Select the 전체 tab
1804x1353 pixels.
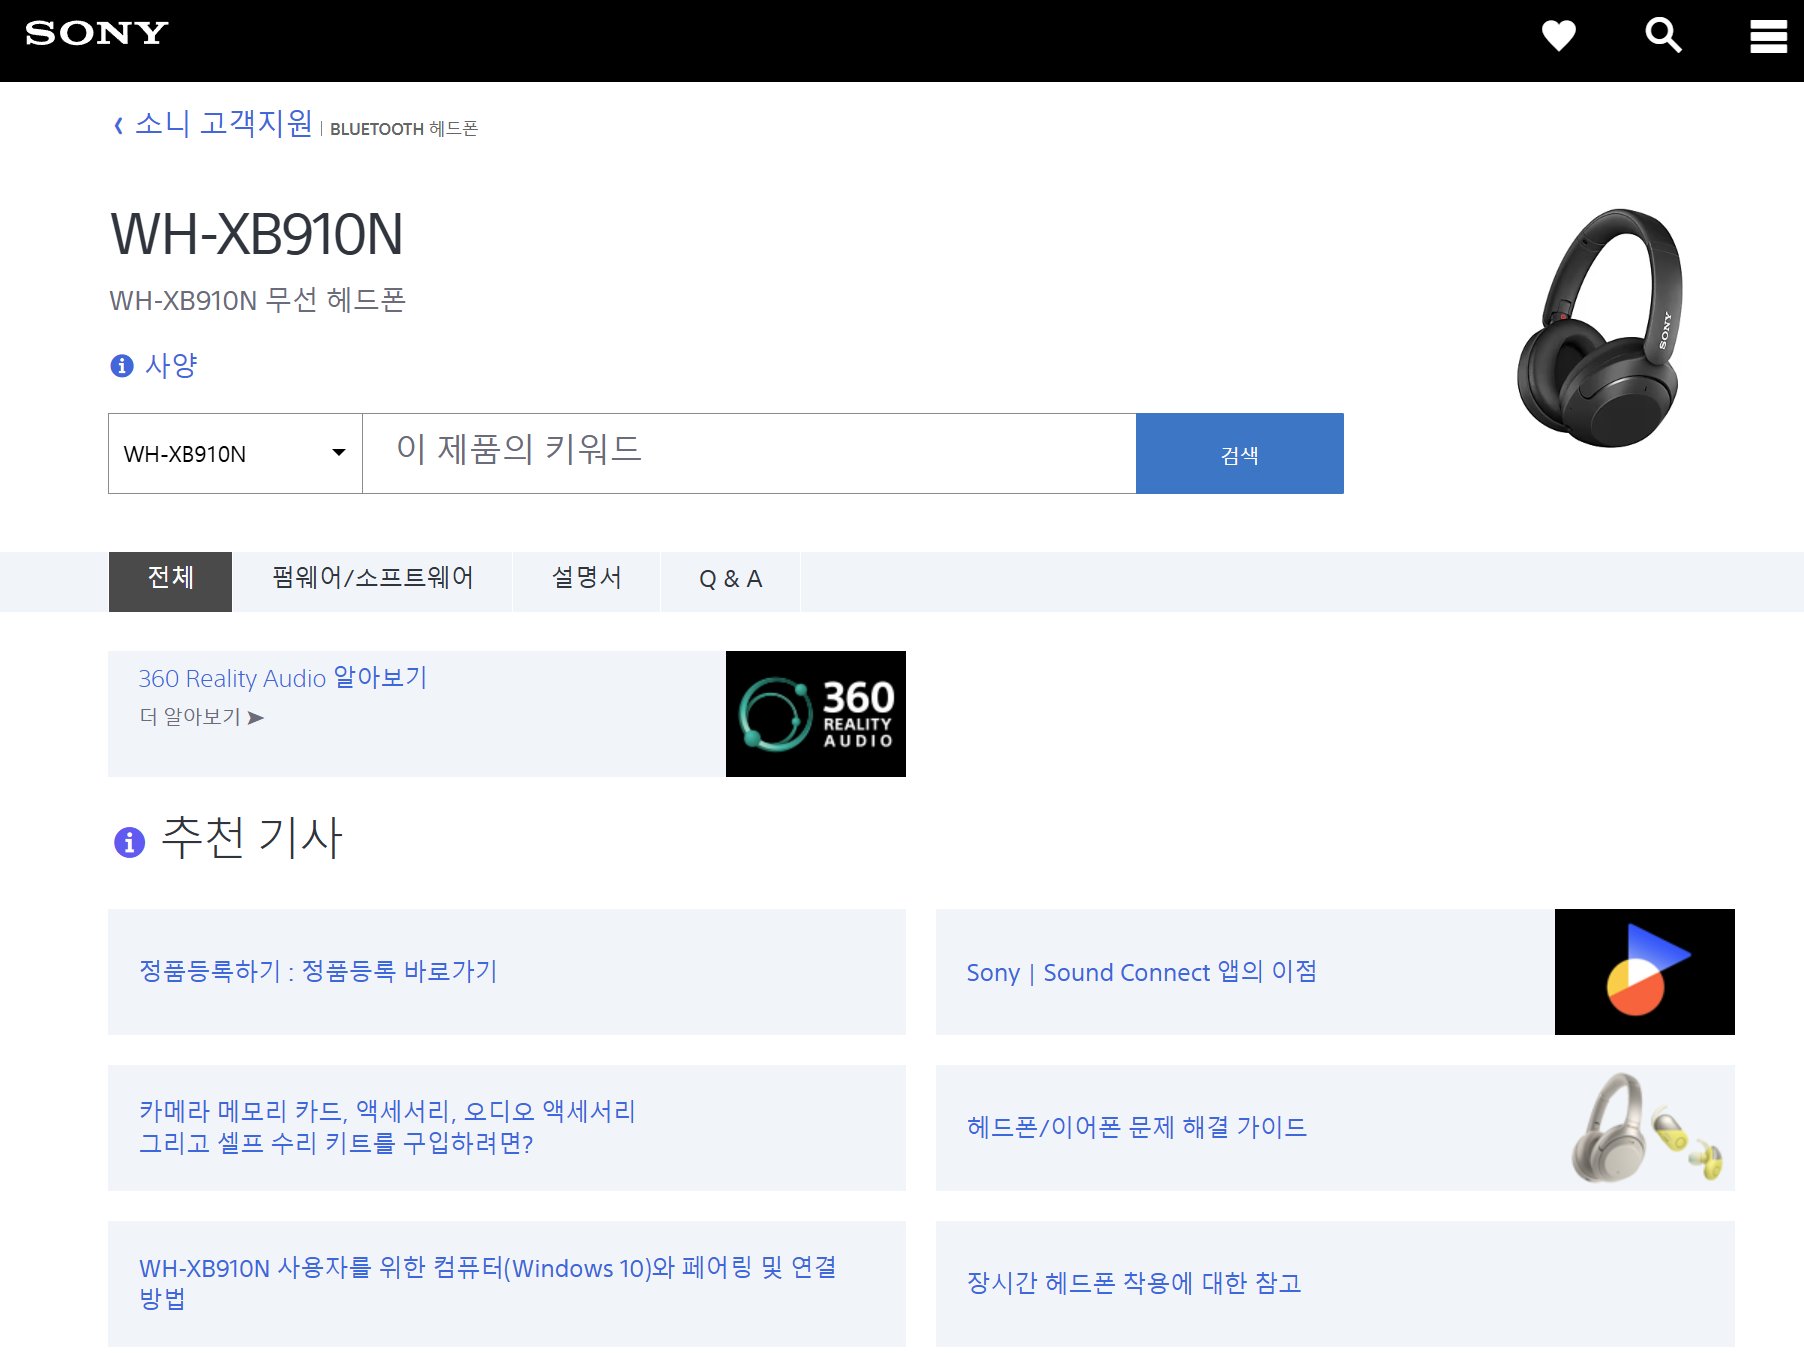[170, 581]
